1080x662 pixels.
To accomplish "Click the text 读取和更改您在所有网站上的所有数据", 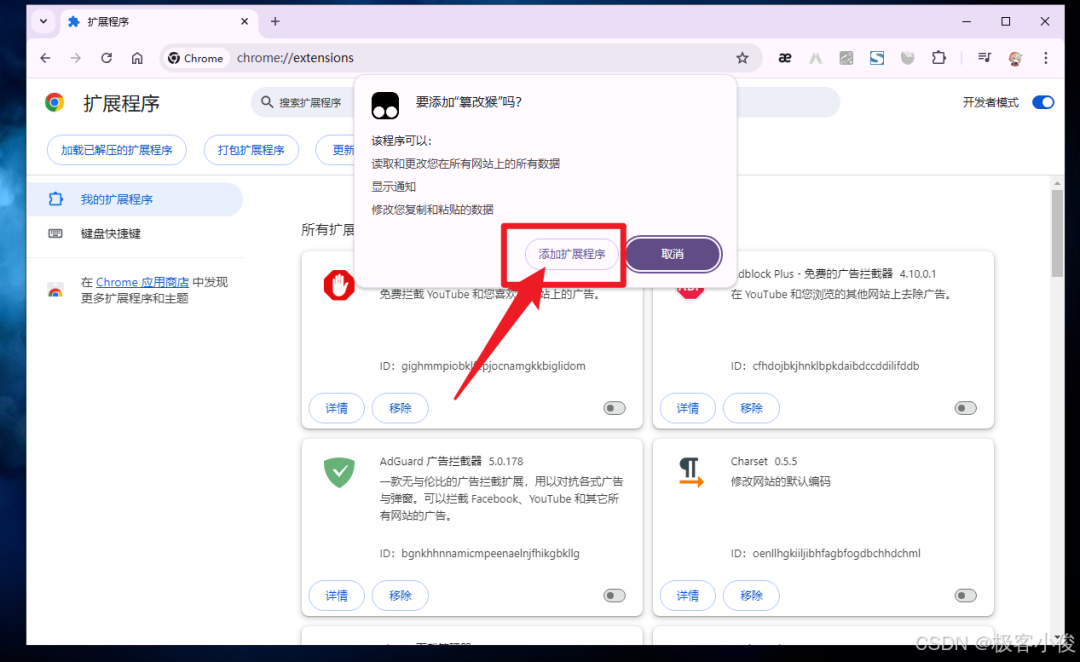I will tap(466, 163).
